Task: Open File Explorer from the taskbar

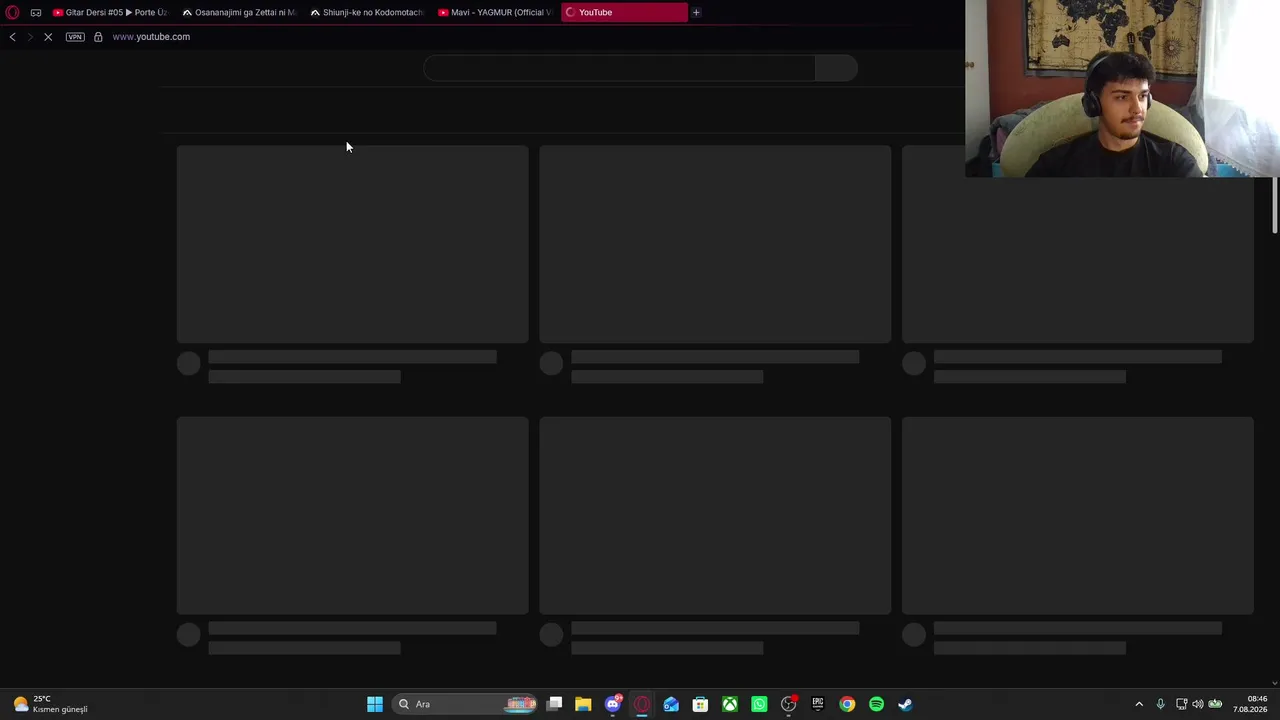Action: 583,704
